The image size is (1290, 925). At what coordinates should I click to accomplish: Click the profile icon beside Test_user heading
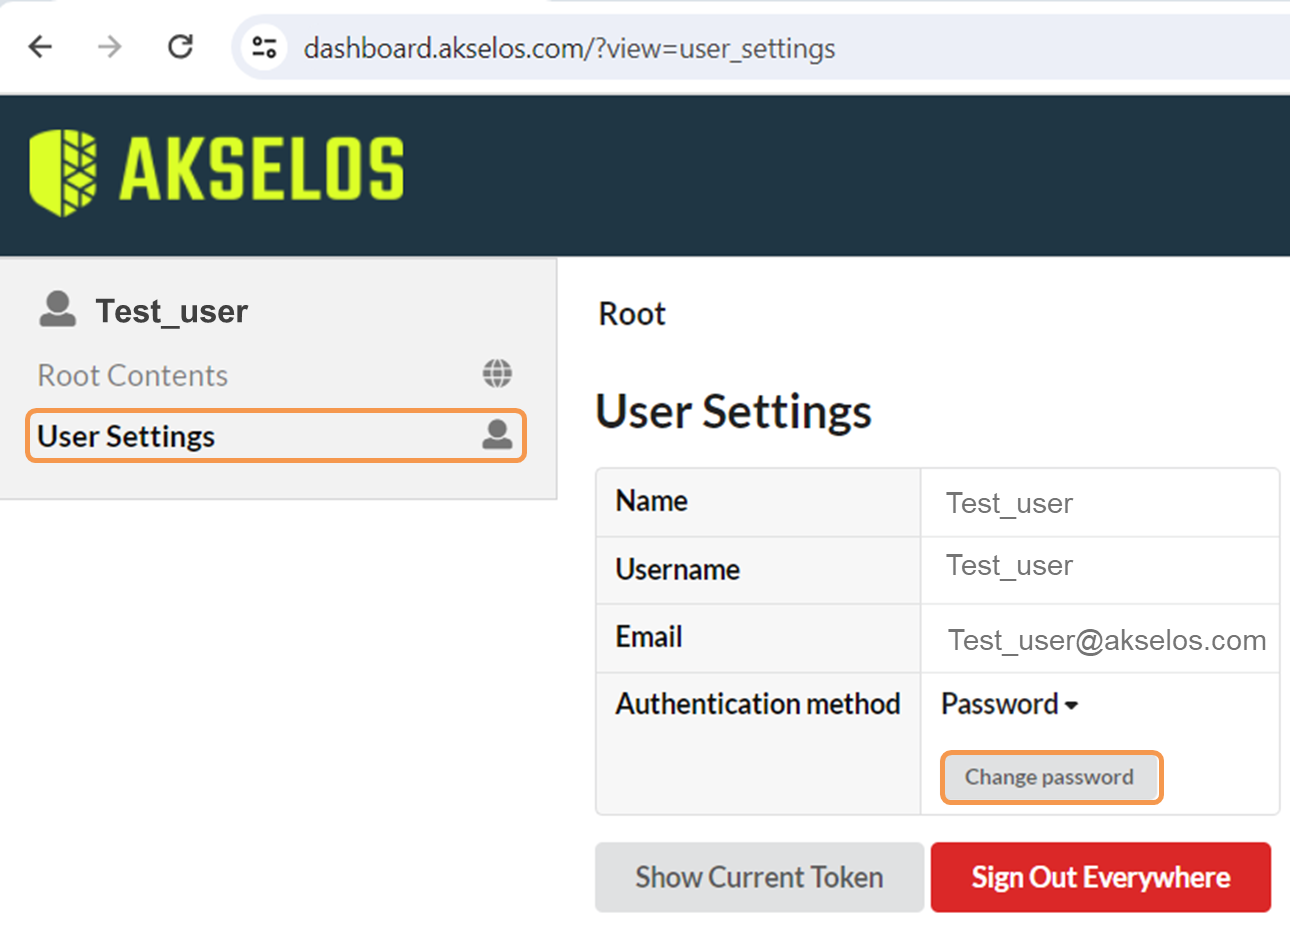coord(58,309)
